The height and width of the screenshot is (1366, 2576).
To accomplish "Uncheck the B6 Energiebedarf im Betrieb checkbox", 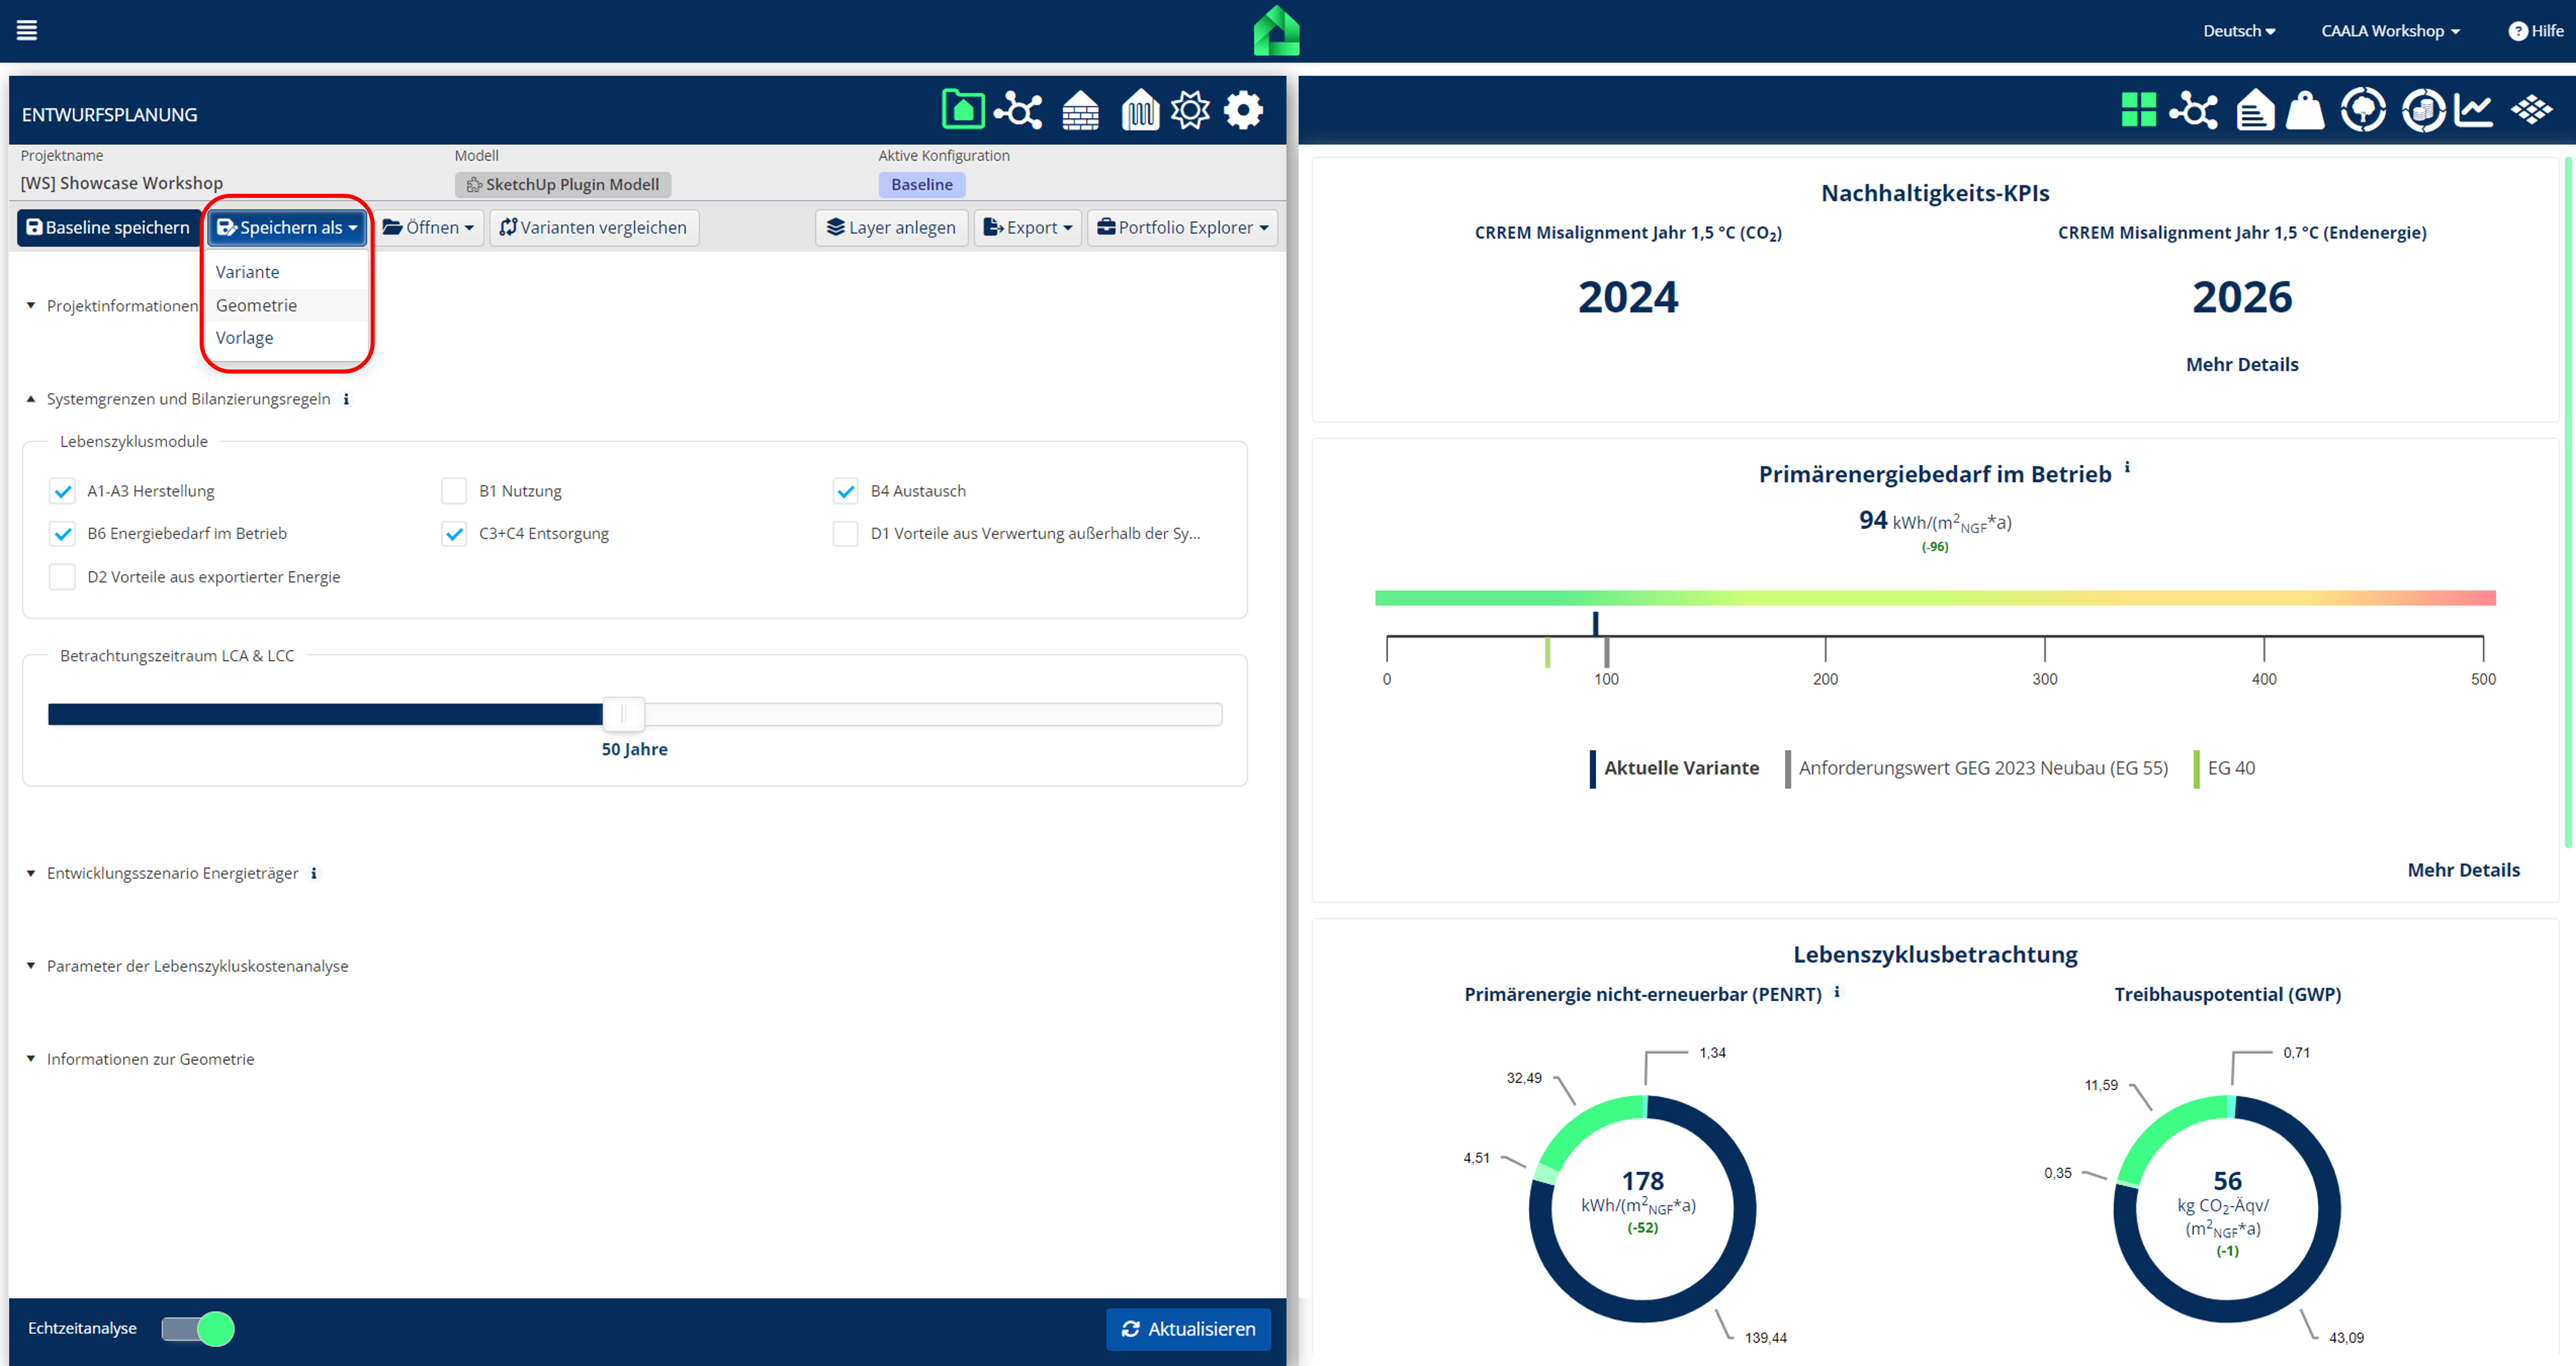I will (62, 534).
